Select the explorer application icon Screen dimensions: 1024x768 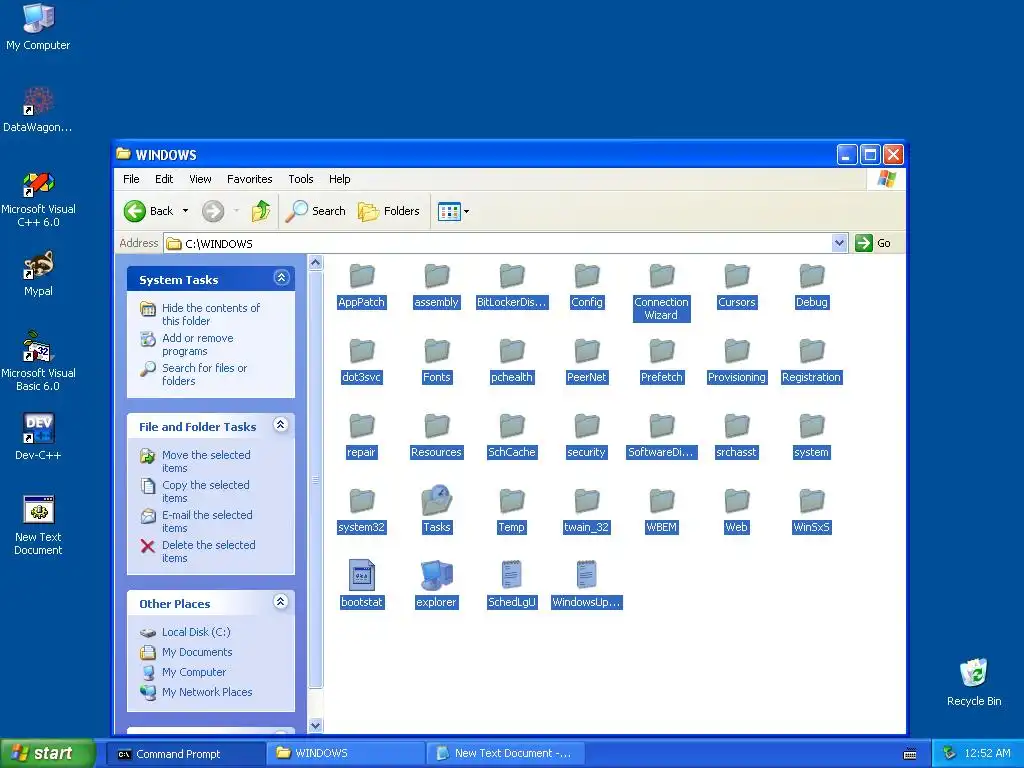(x=437, y=575)
